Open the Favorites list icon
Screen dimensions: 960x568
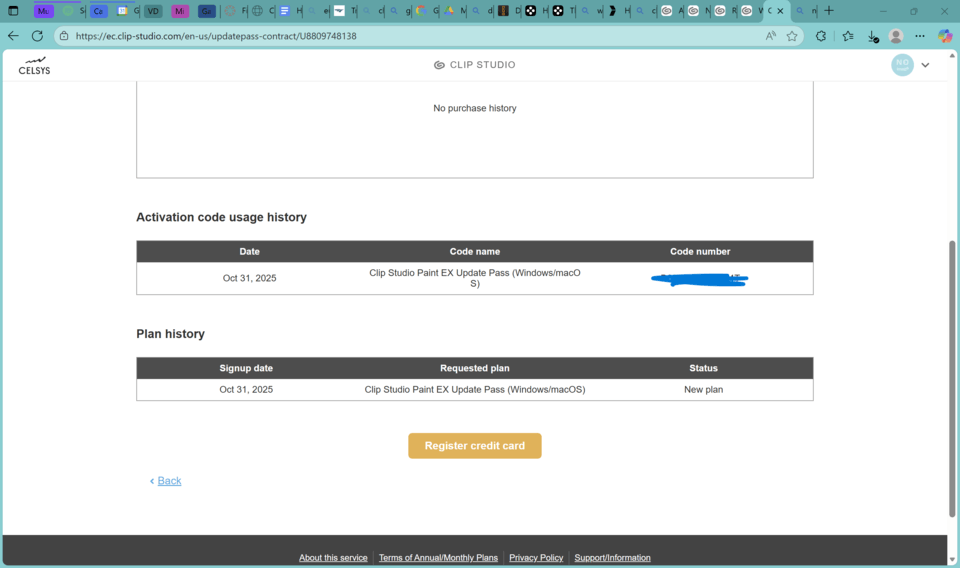(x=848, y=36)
